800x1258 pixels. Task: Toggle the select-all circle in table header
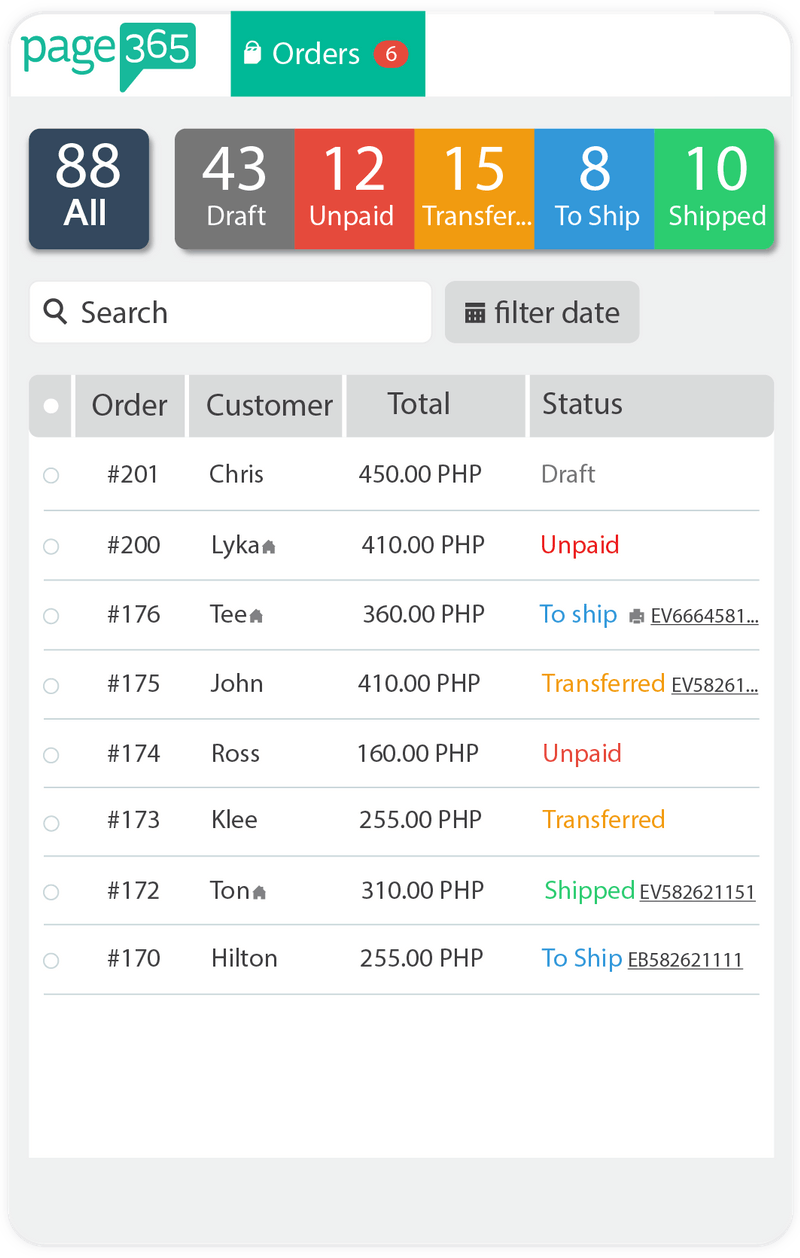tap(50, 405)
